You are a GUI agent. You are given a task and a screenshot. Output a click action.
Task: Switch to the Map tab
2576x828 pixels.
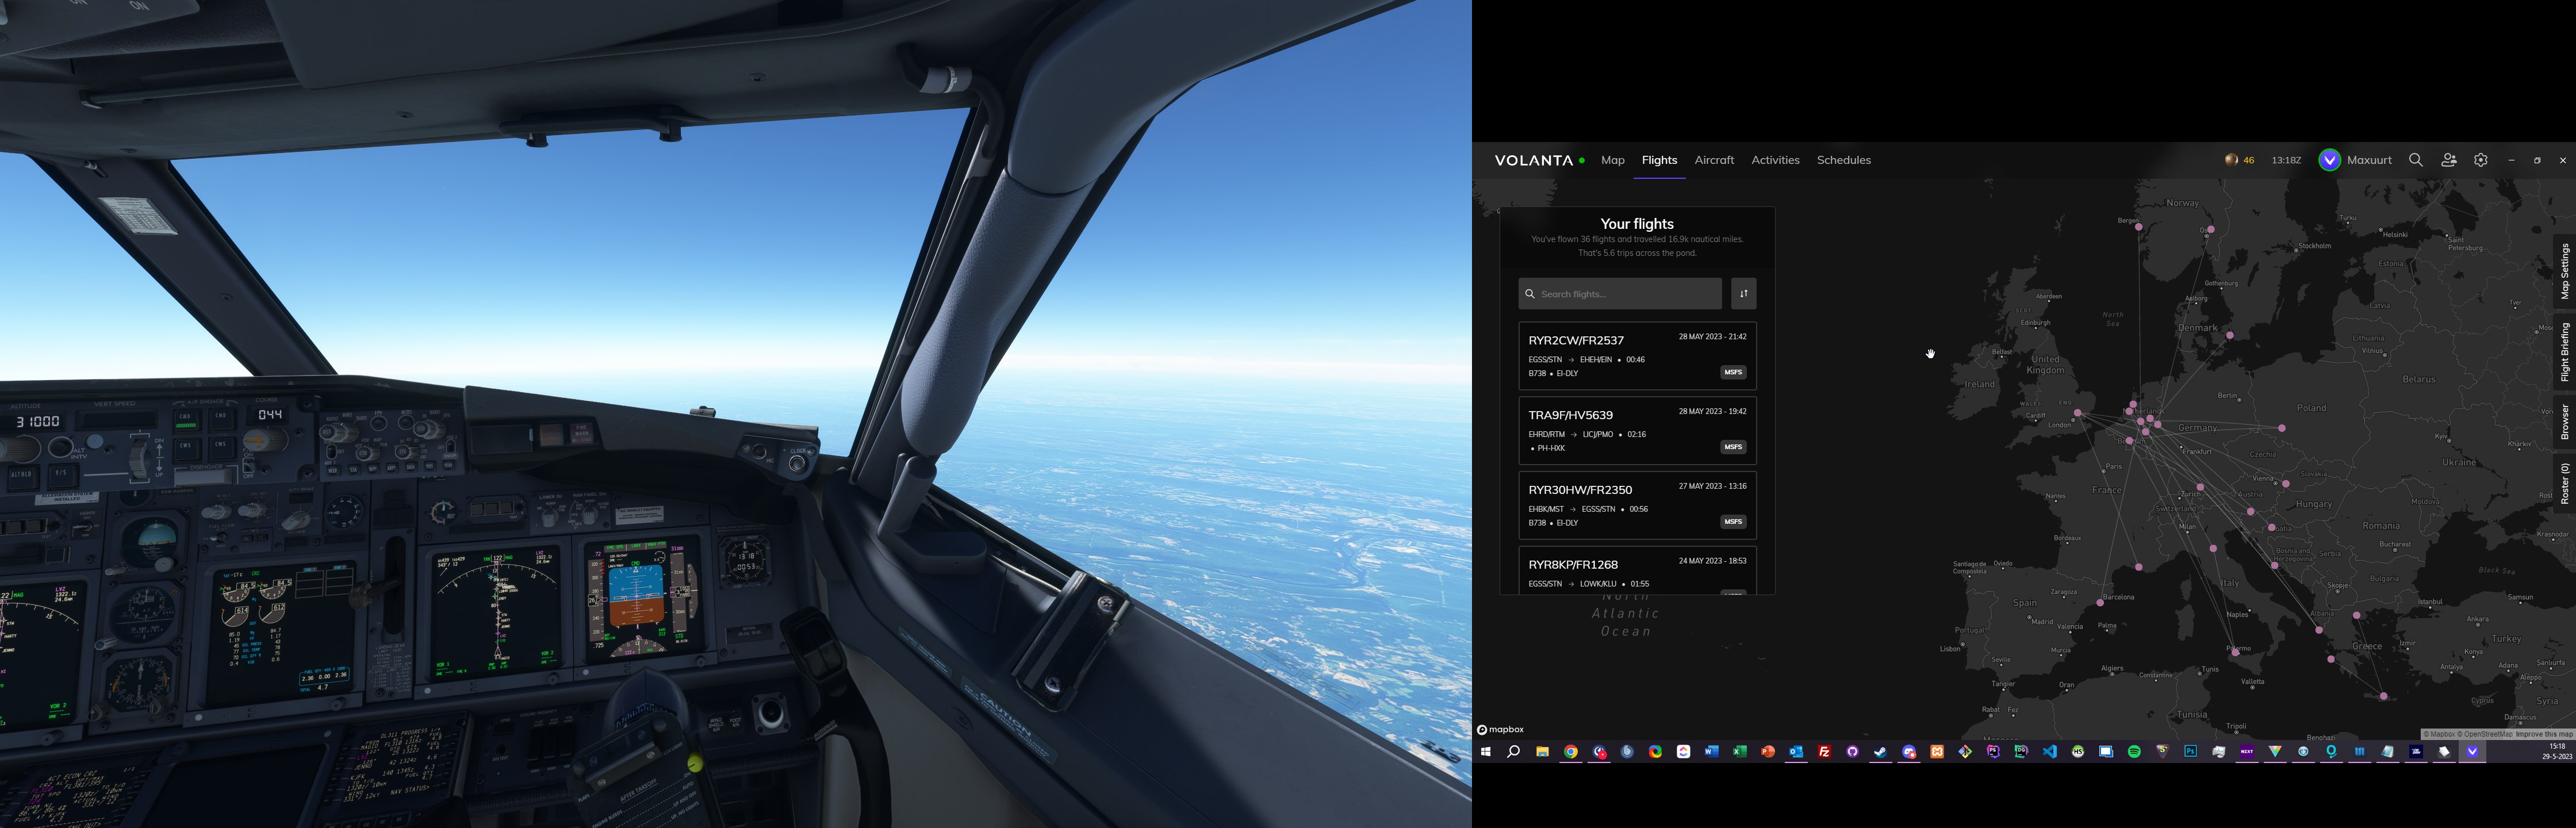(x=1612, y=160)
